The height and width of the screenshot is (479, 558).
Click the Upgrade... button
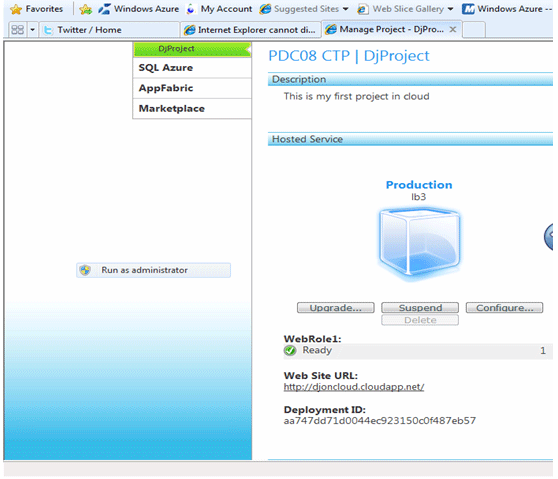(336, 308)
